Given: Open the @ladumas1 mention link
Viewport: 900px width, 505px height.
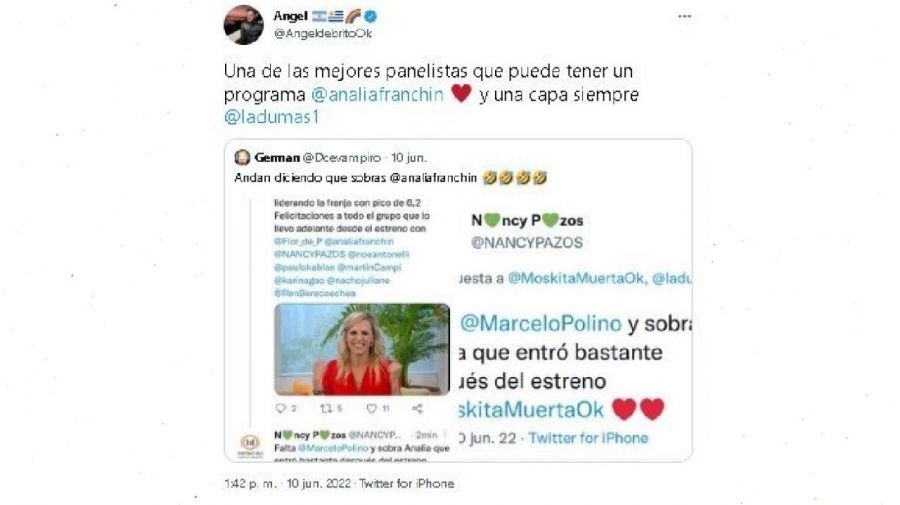Looking at the screenshot, I should 271,117.
